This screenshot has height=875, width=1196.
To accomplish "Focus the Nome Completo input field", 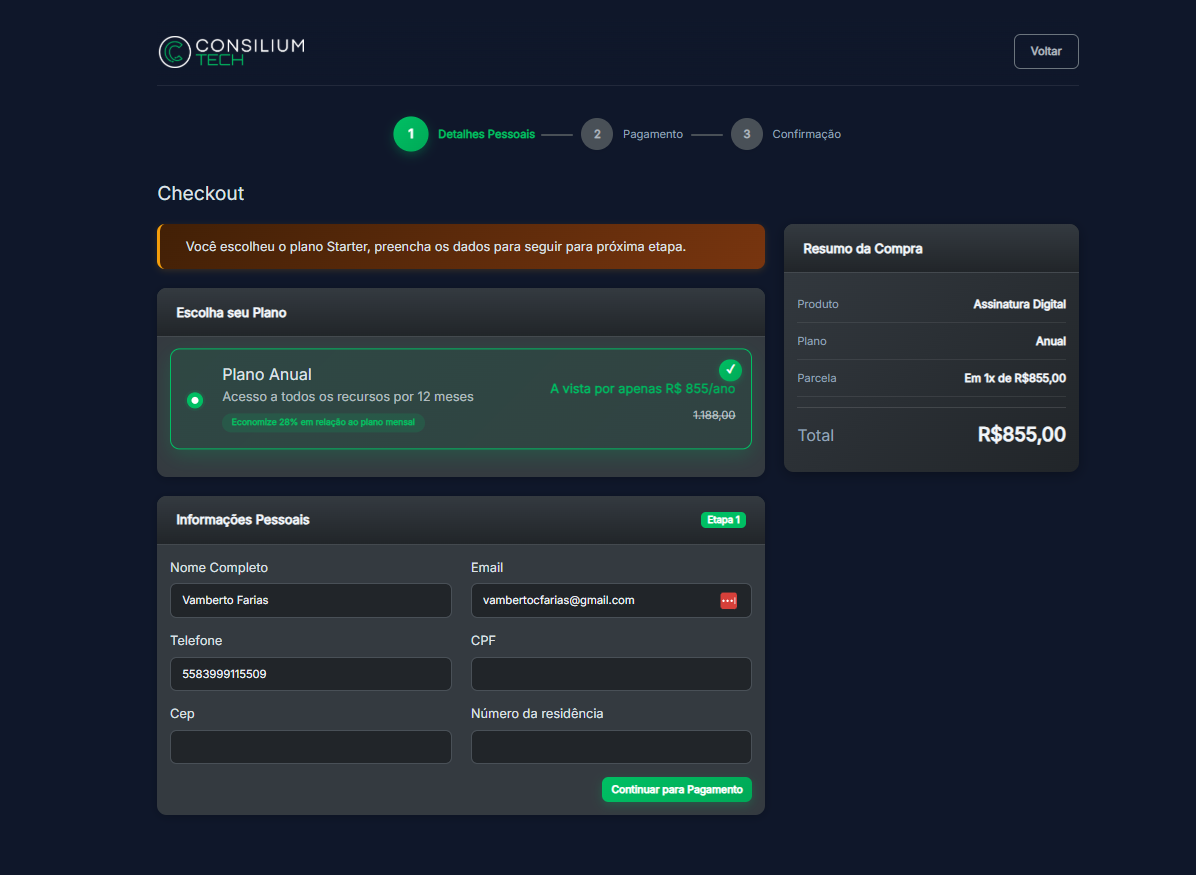I will 310,600.
